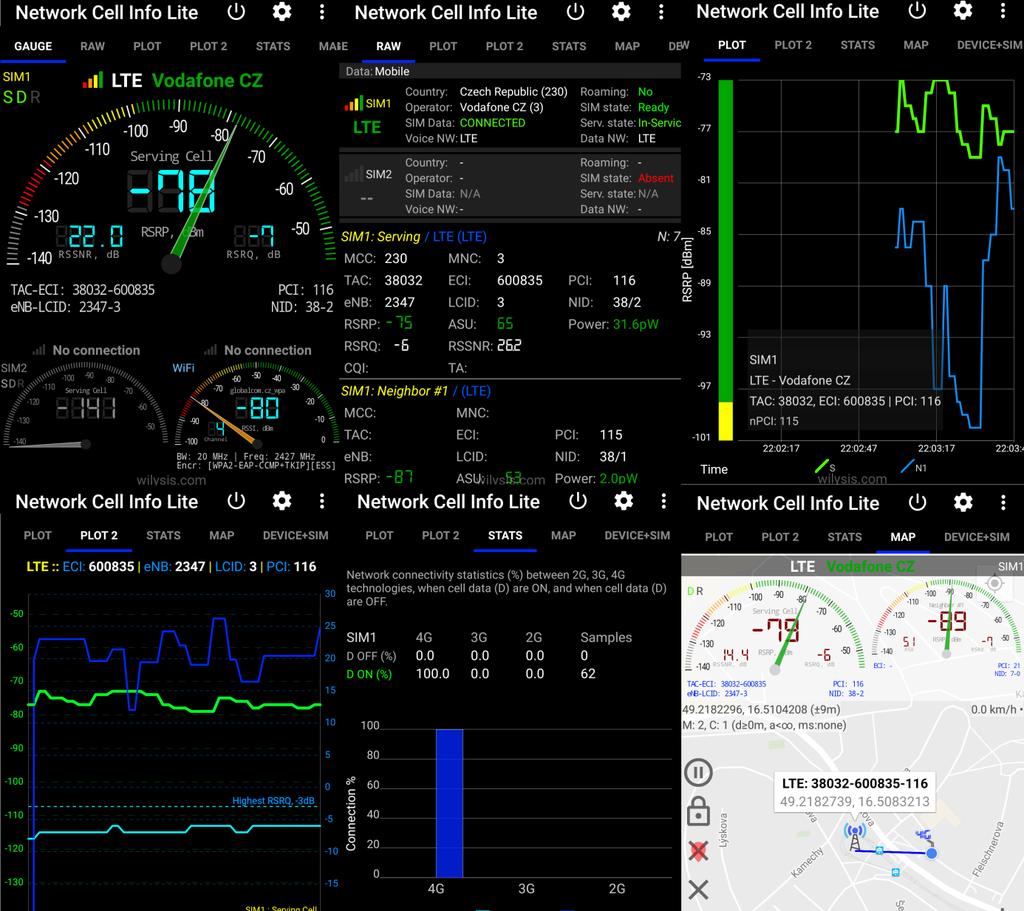1024x911 pixels.
Task: Tap the Serving Cell gauge on GAUGE screen
Action: tap(171, 184)
